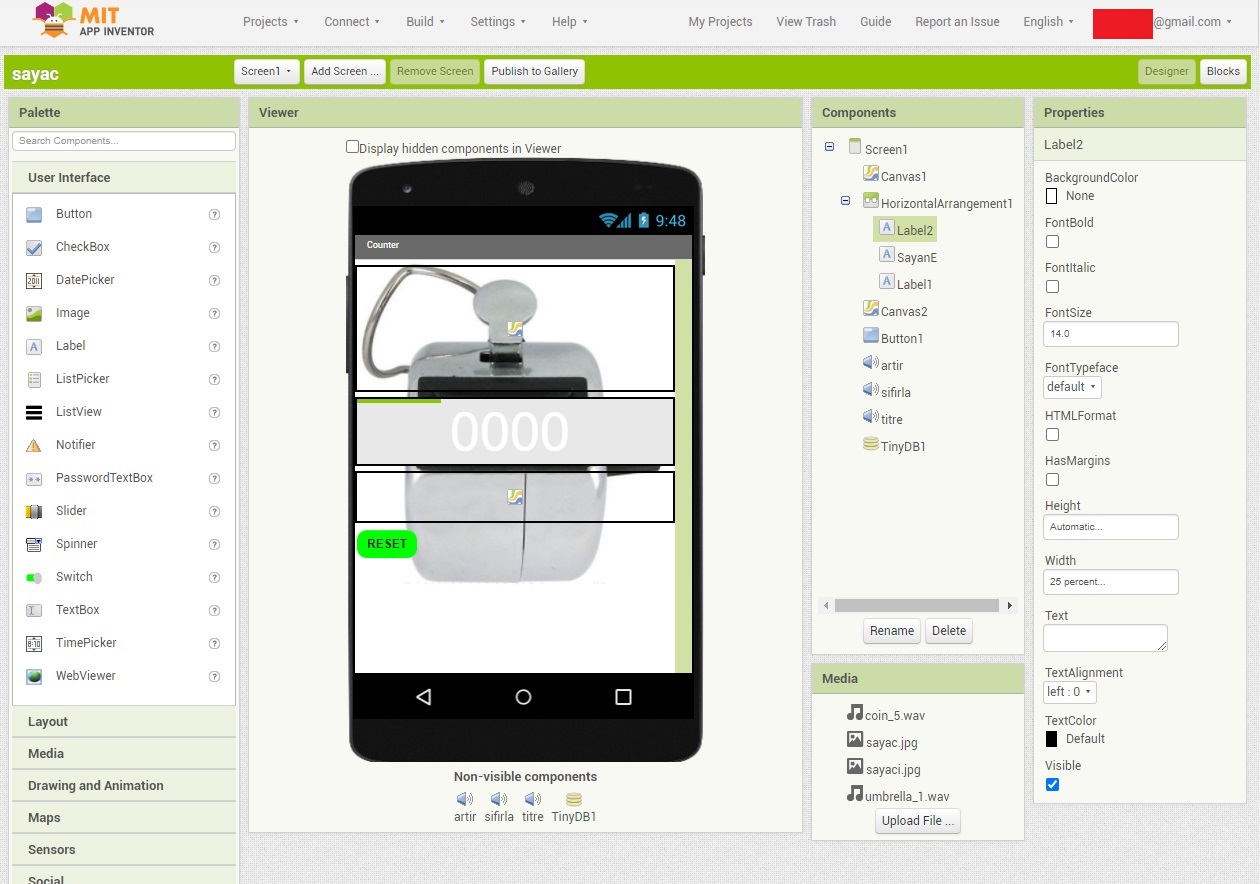This screenshot has height=884, width=1260.
Task: Select the TimePicker palette icon
Action: pyautogui.click(x=34, y=643)
